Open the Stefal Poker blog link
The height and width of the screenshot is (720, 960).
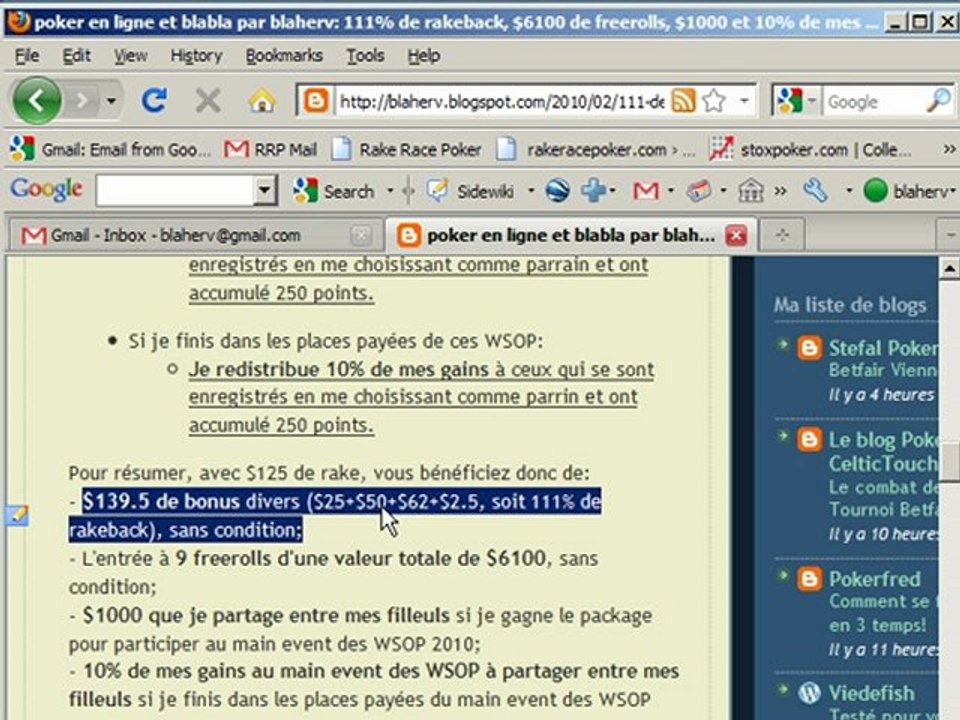(883, 348)
